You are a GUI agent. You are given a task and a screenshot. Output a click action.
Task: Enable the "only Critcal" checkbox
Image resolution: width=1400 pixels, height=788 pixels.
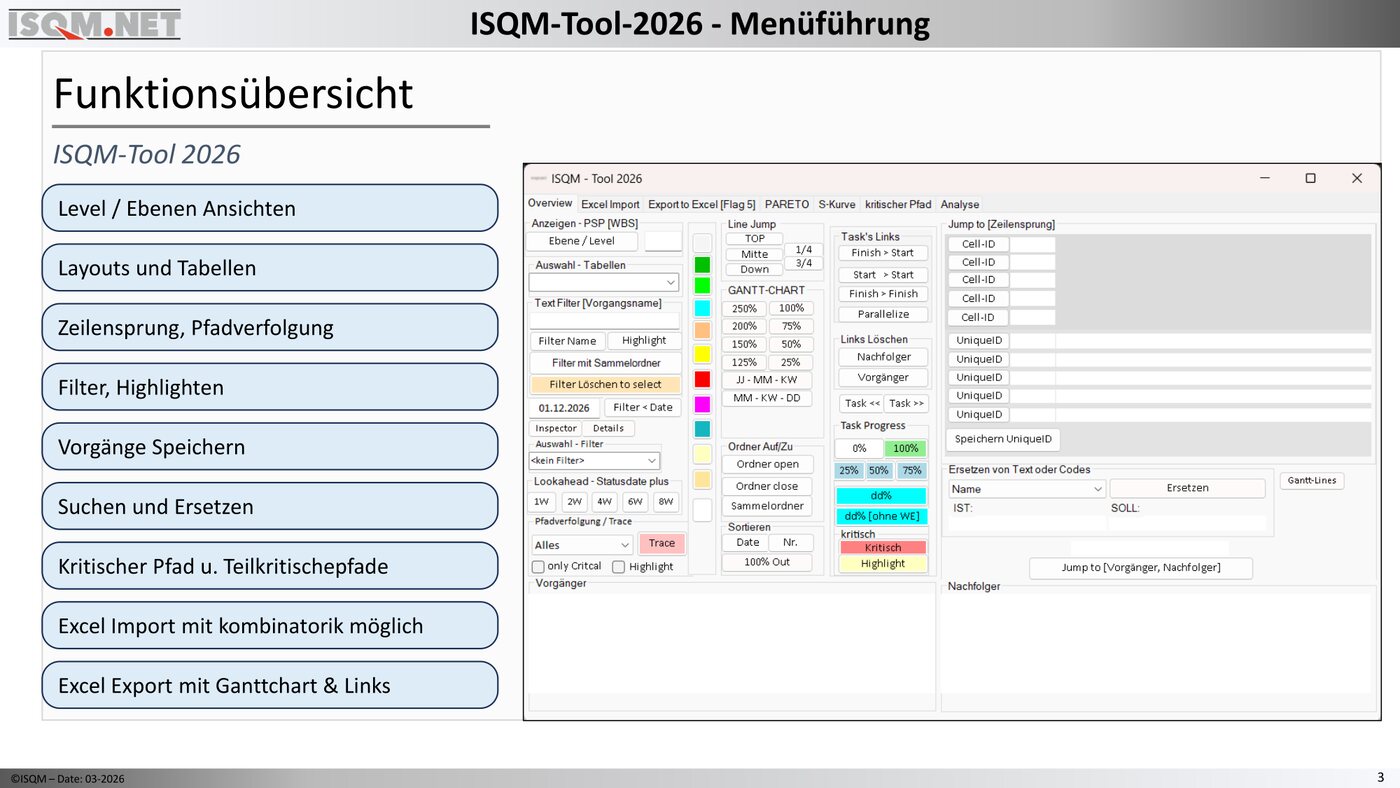pyautogui.click(x=538, y=566)
